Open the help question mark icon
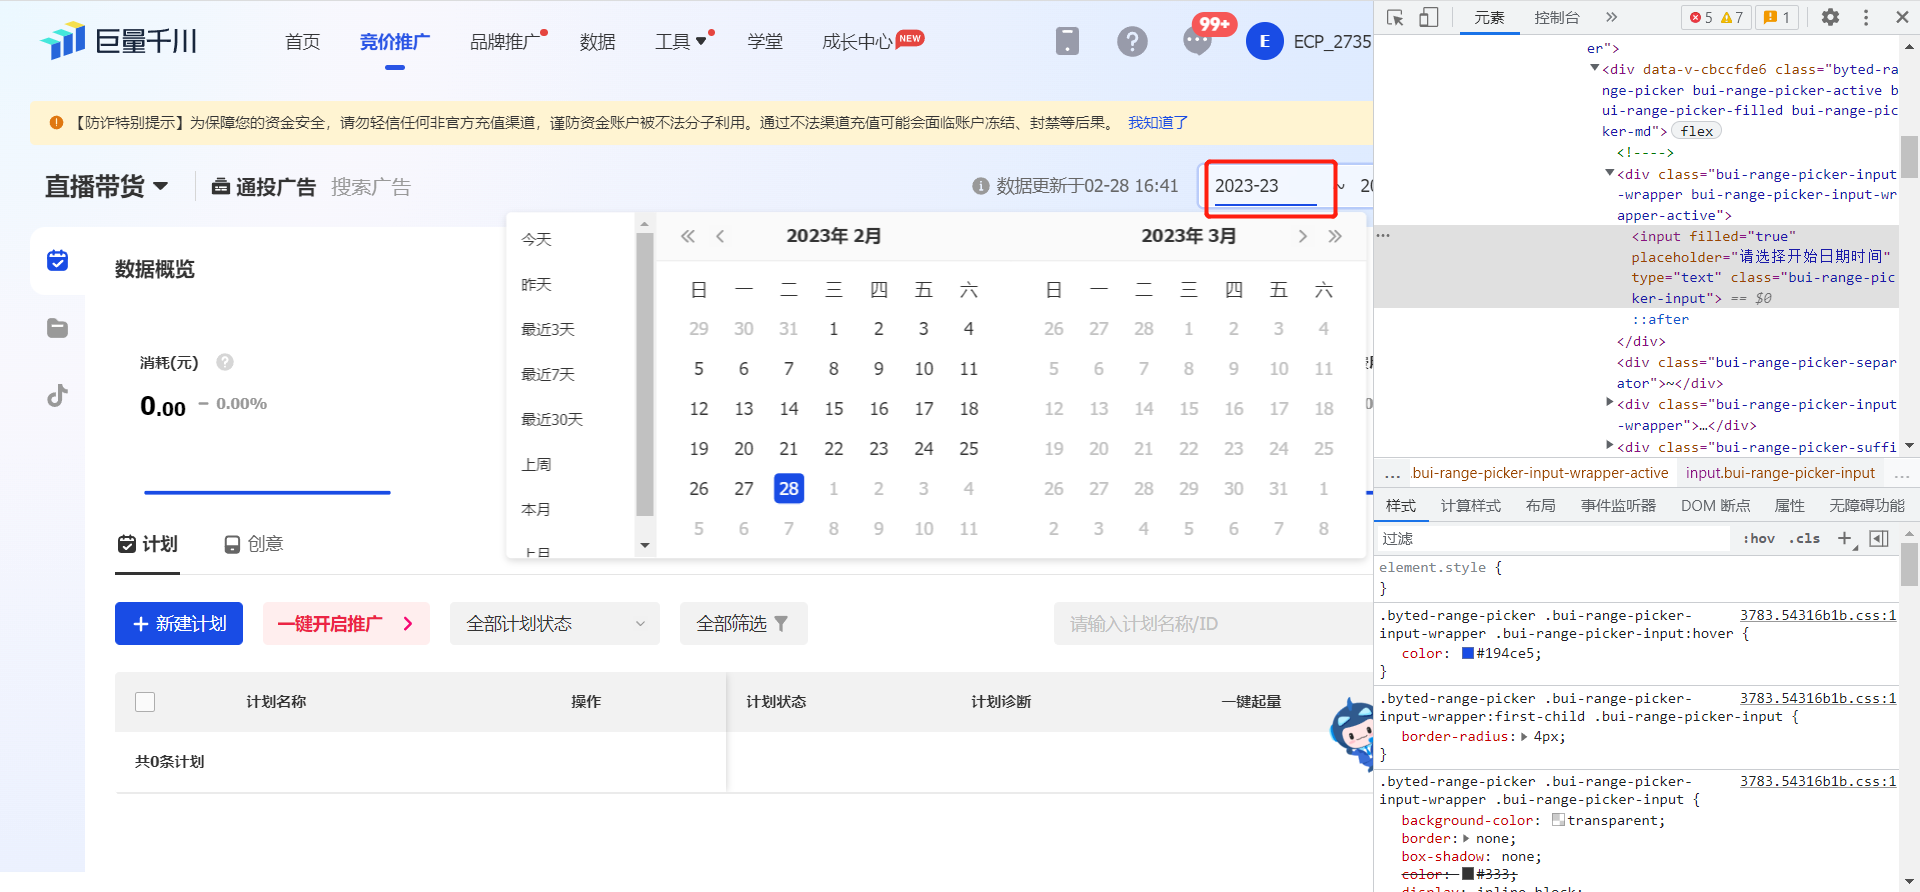This screenshot has width=1920, height=892. coord(1132,41)
